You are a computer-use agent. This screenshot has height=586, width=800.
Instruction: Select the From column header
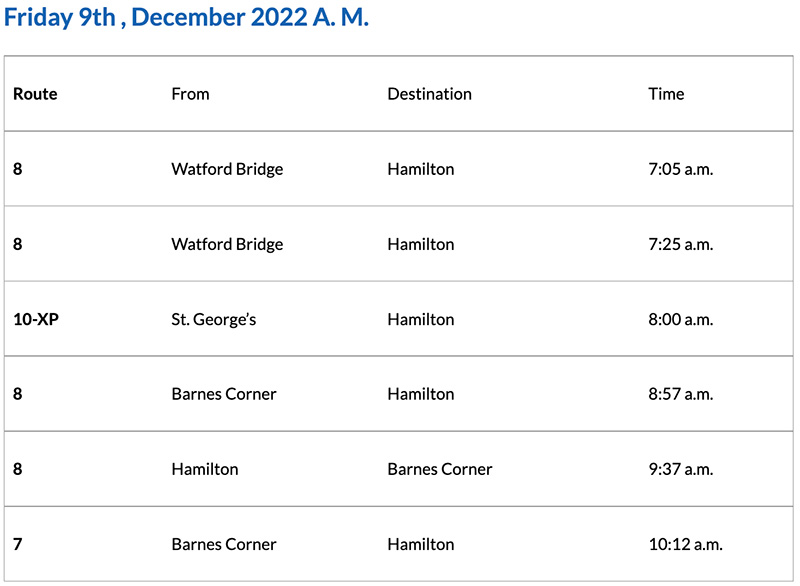point(190,94)
